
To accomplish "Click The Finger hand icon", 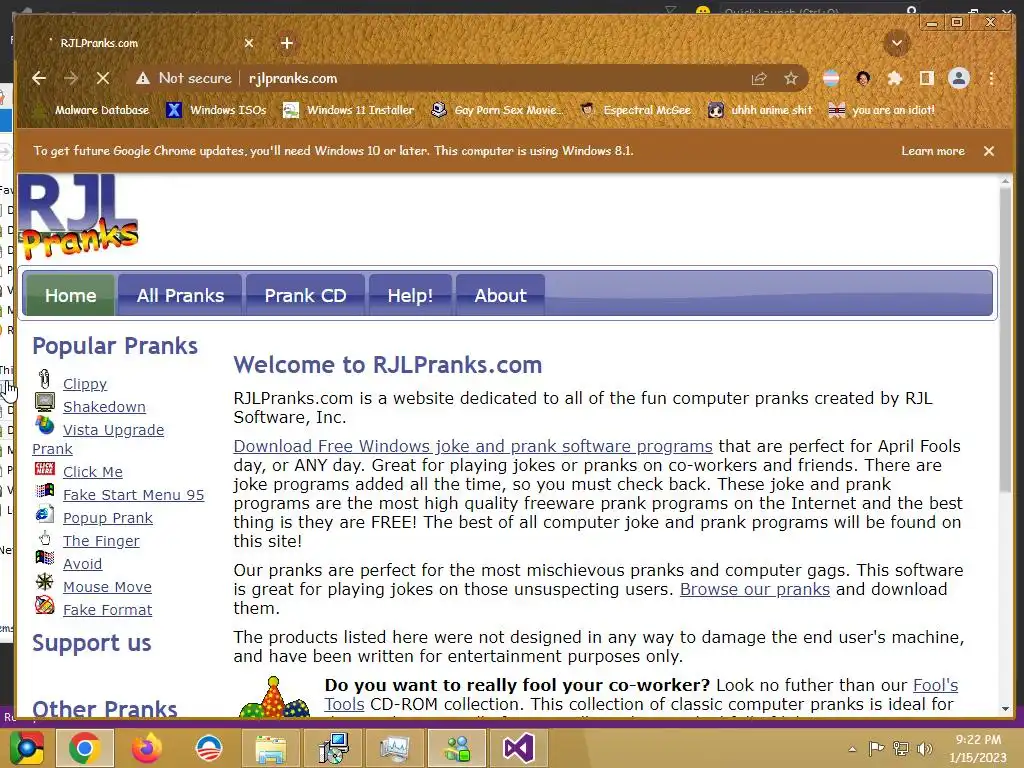I will [x=44, y=537].
